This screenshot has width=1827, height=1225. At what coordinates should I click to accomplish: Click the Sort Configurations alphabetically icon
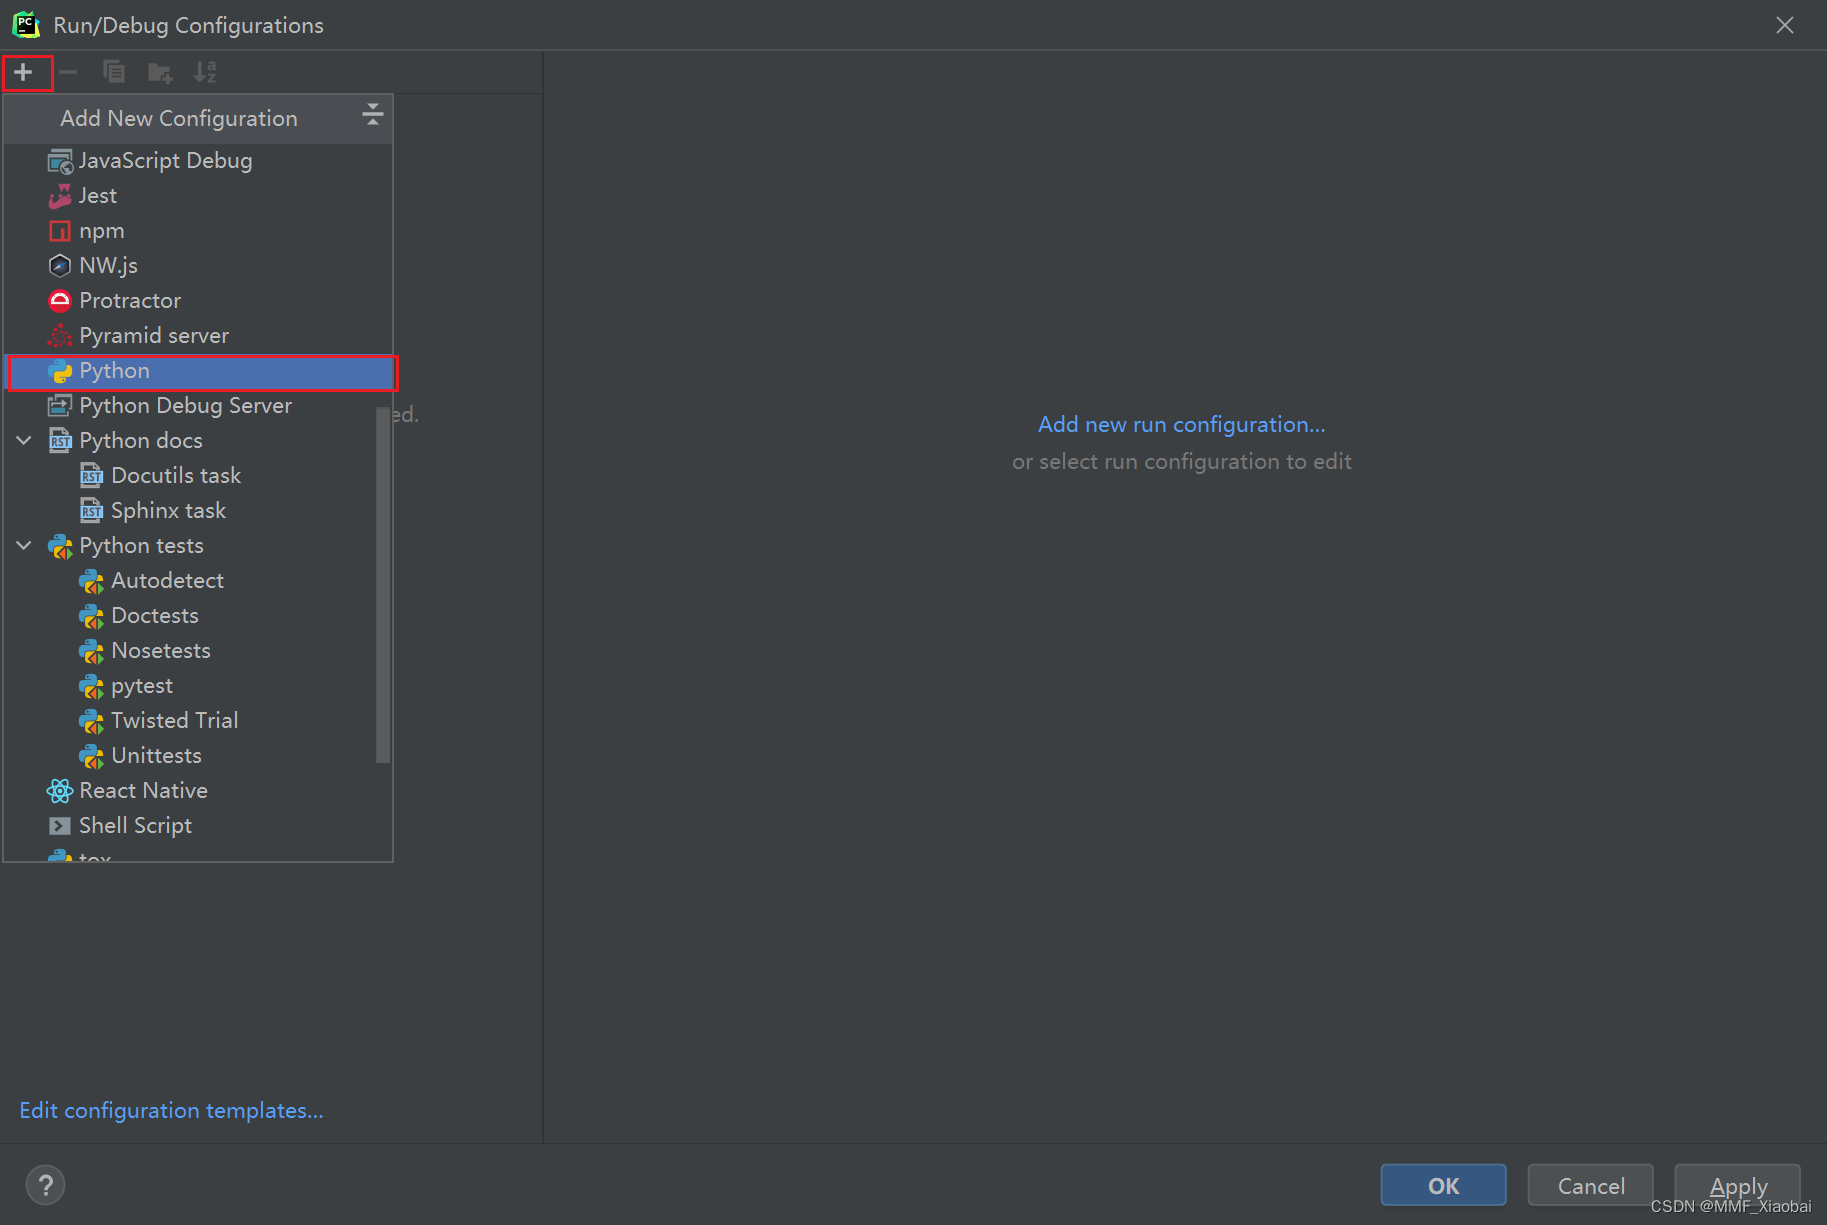click(x=205, y=72)
